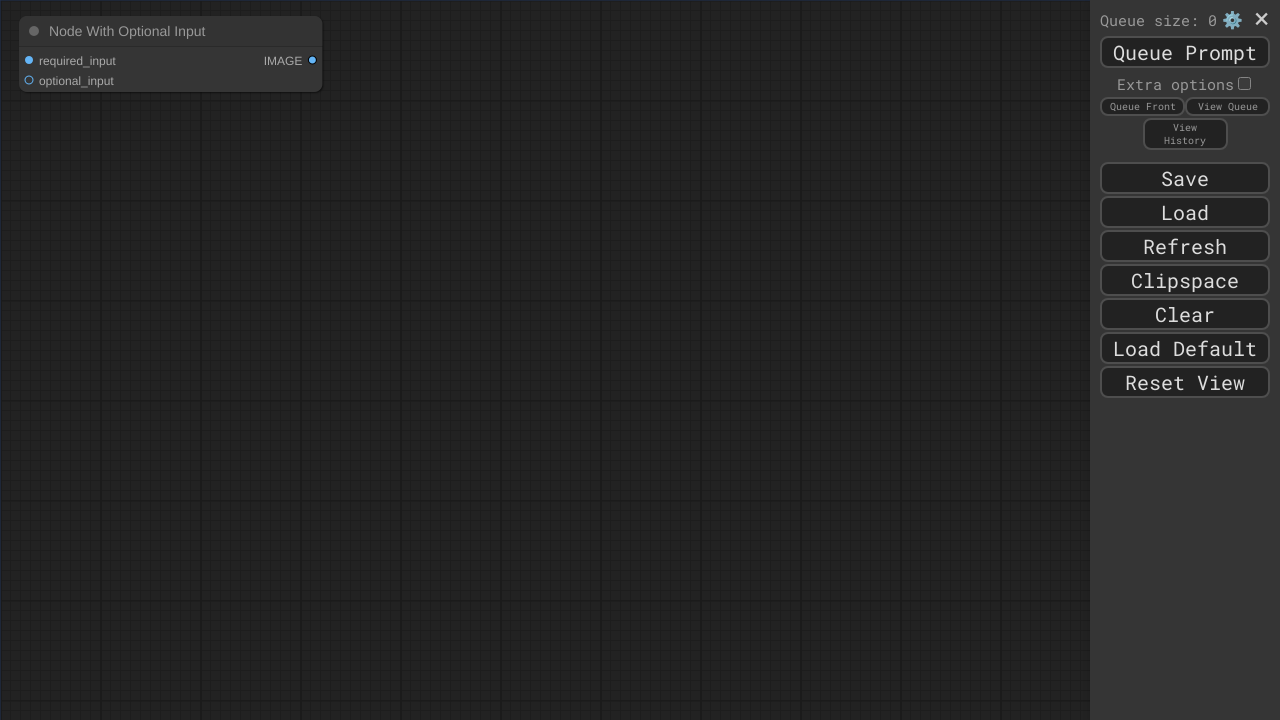Open the View History list
The image size is (1280, 720).
coord(1185,134)
